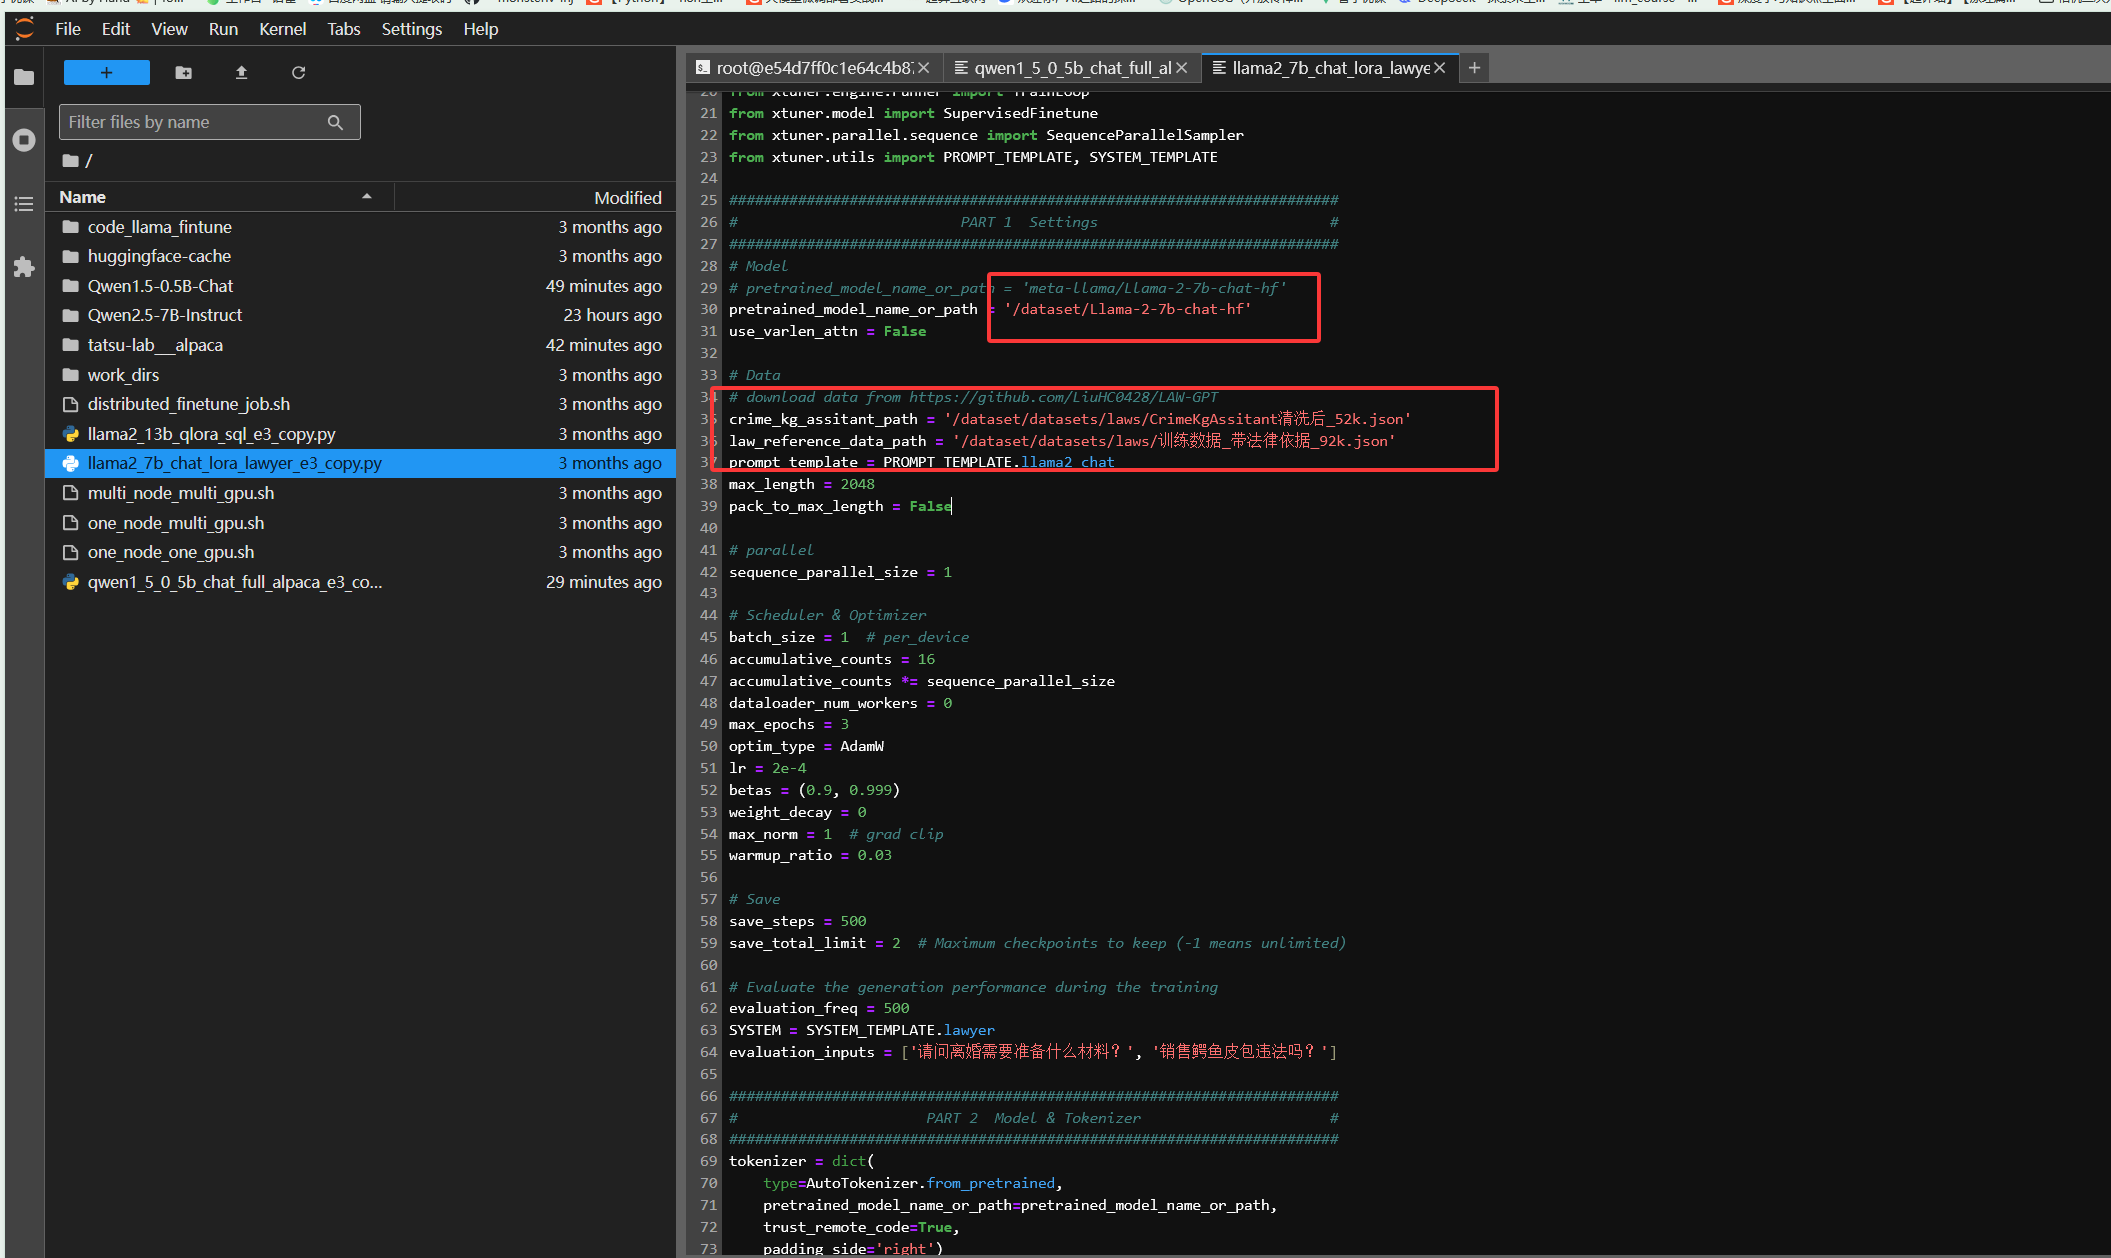Open the Kernel menu
Image resolution: width=2111 pixels, height=1258 pixels.
coord(282,29)
